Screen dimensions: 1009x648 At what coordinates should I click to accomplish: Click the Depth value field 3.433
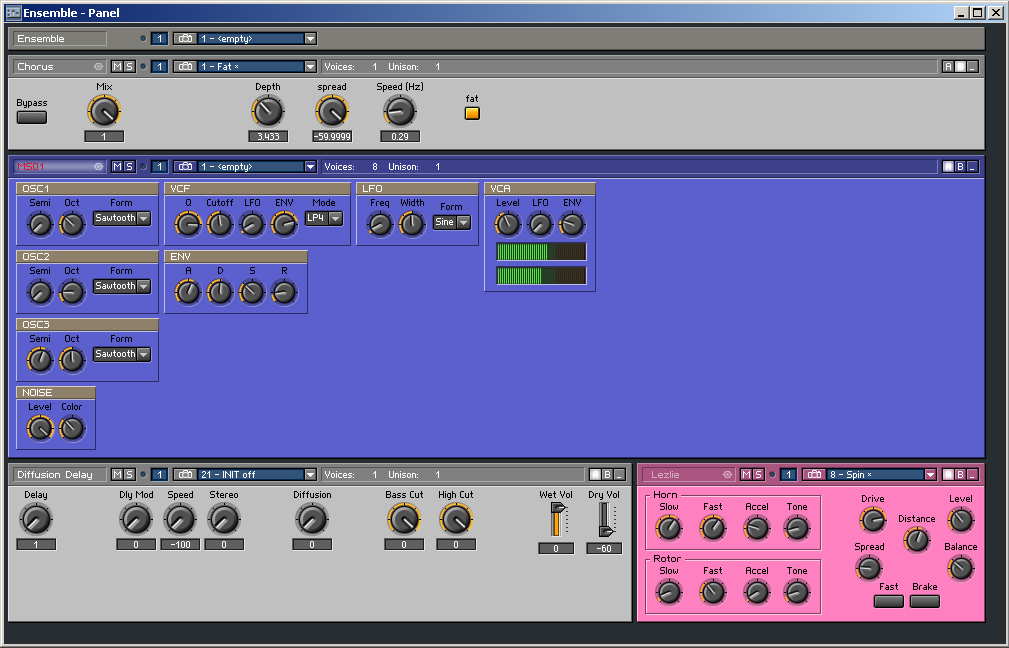point(268,136)
